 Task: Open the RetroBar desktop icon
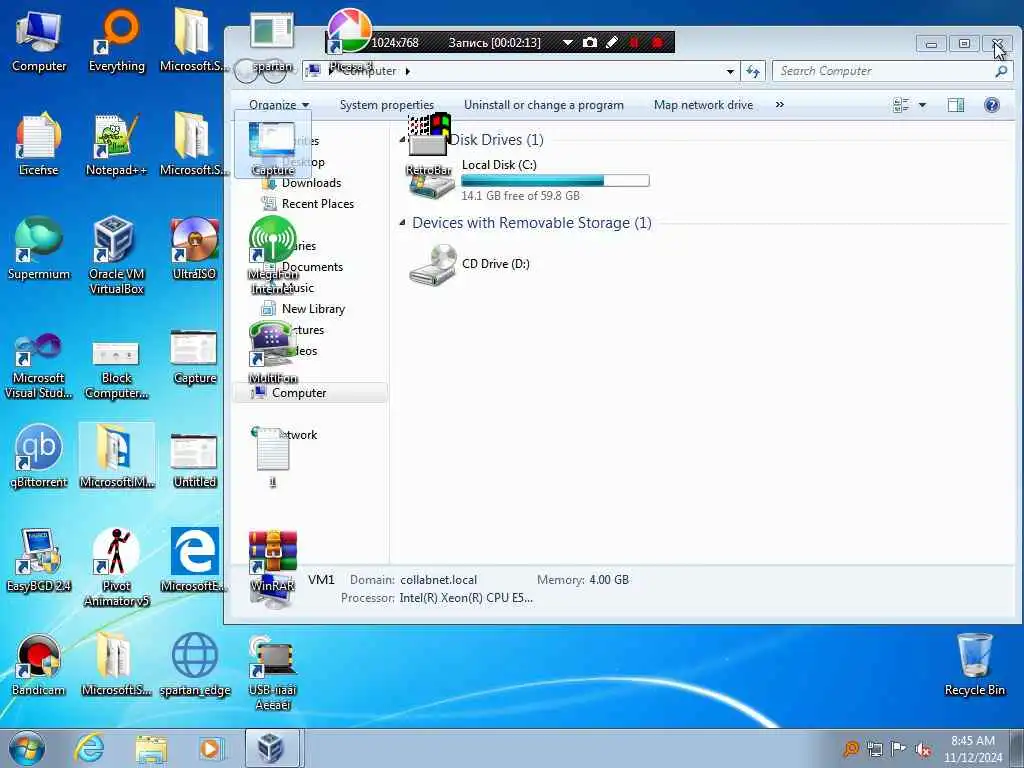tap(428, 145)
